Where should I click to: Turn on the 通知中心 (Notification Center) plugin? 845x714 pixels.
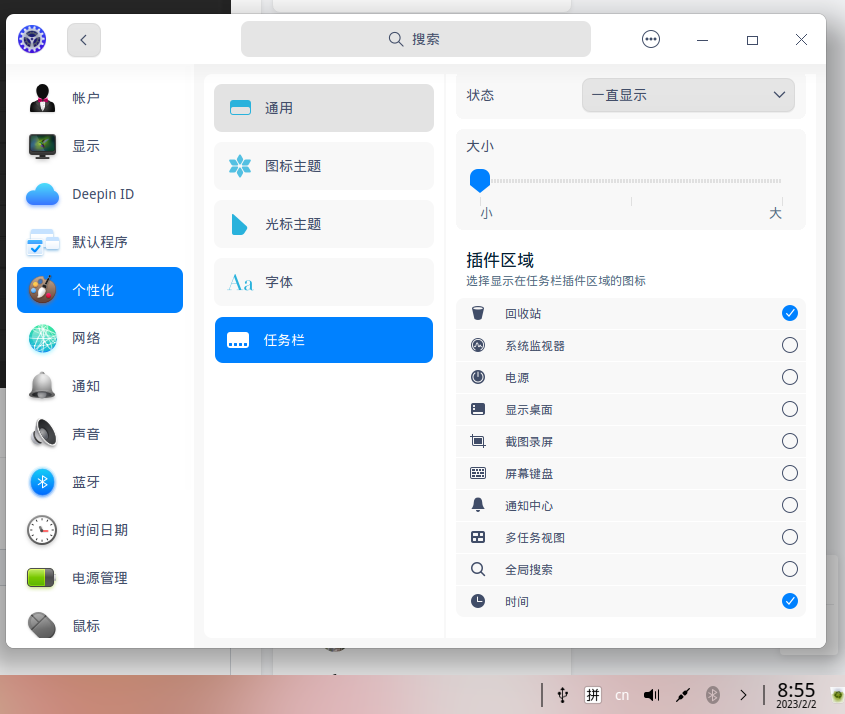[x=790, y=505]
